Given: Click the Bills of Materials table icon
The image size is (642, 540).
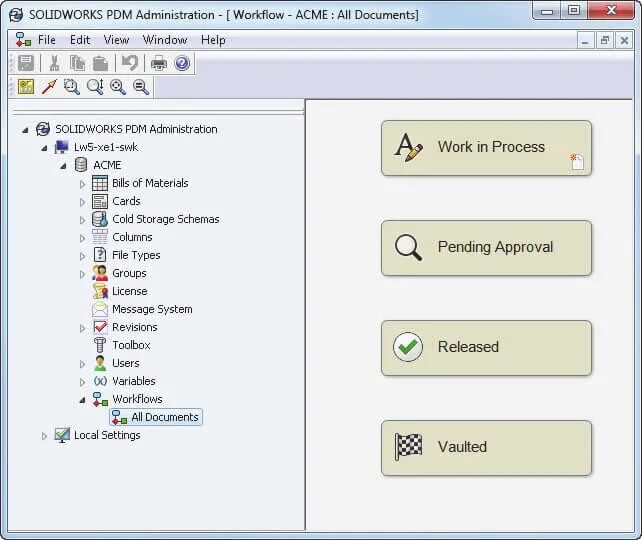Looking at the screenshot, I should point(100,183).
